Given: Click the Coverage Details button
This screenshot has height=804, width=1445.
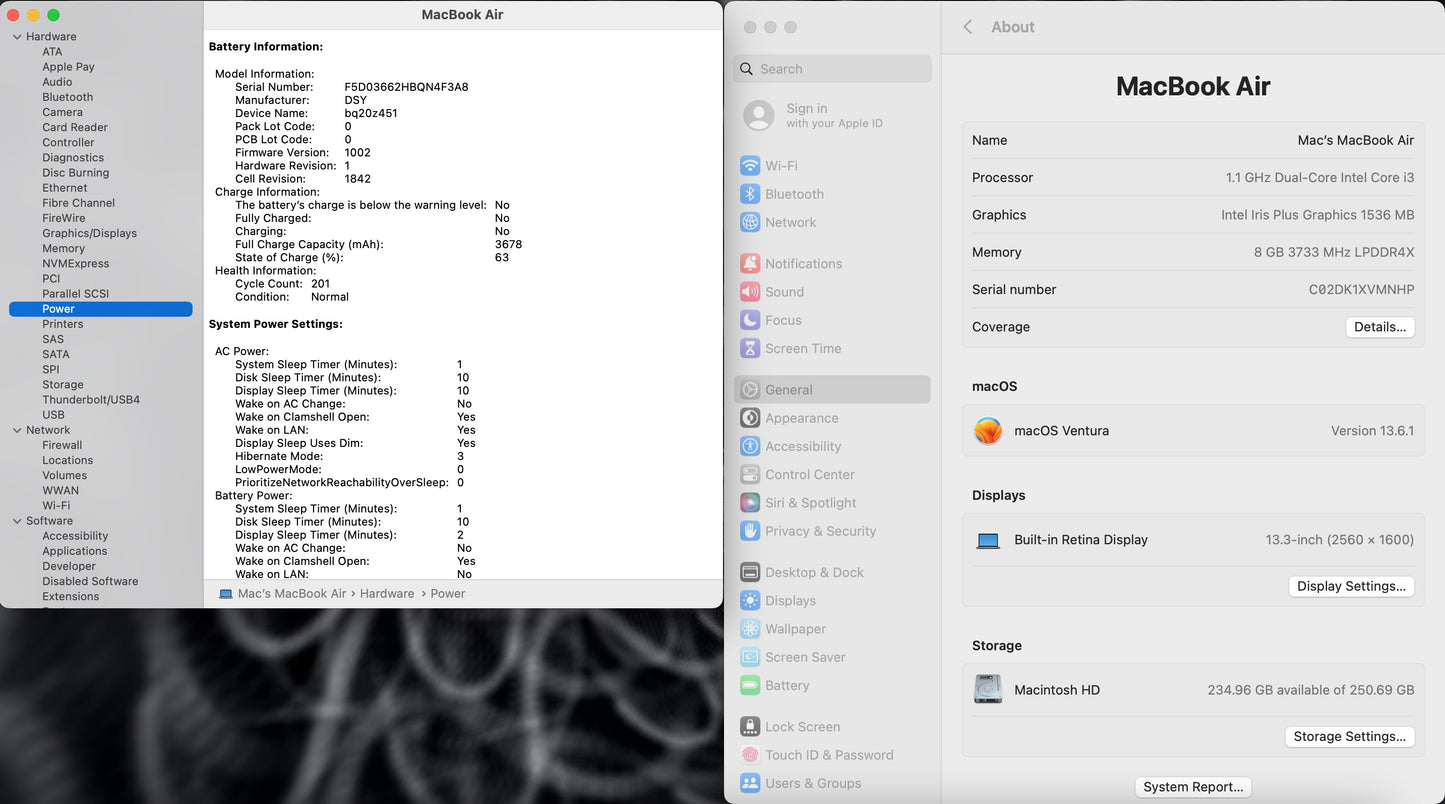Looking at the screenshot, I should tap(1379, 327).
